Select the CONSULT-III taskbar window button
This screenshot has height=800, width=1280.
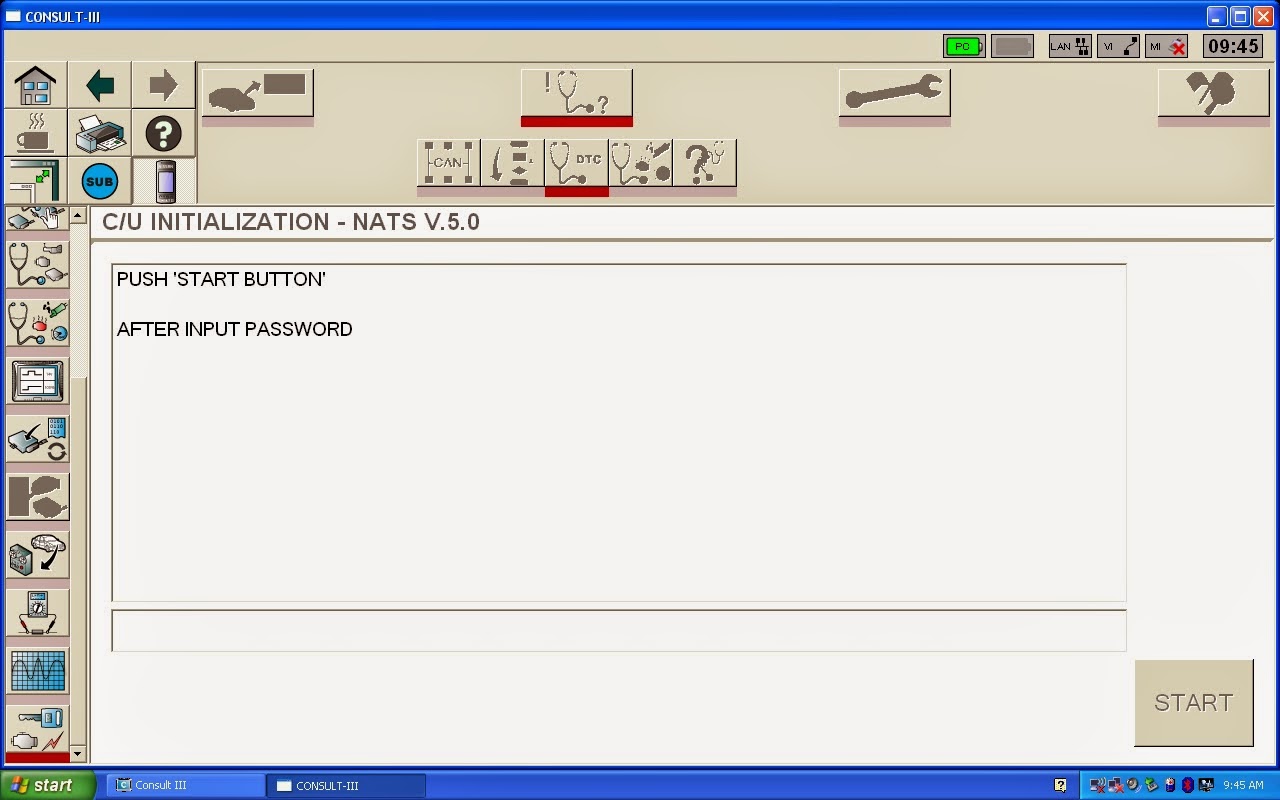346,785
